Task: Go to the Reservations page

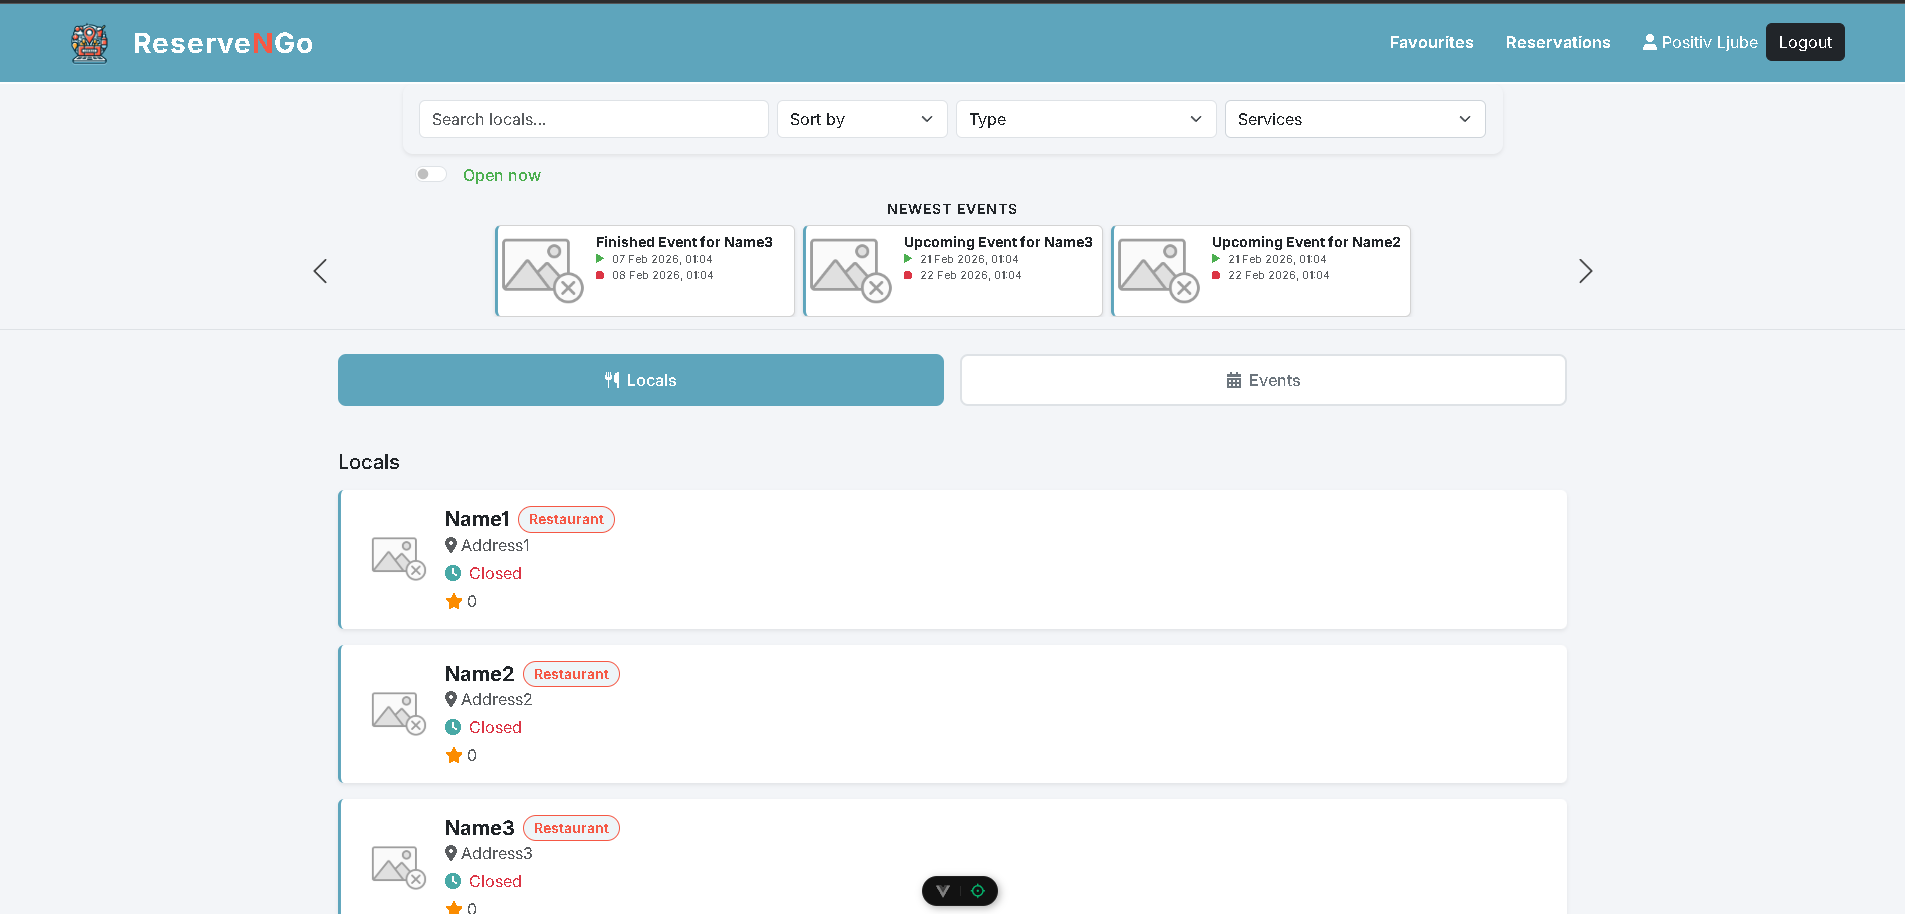Action: tap(1557, 42)
